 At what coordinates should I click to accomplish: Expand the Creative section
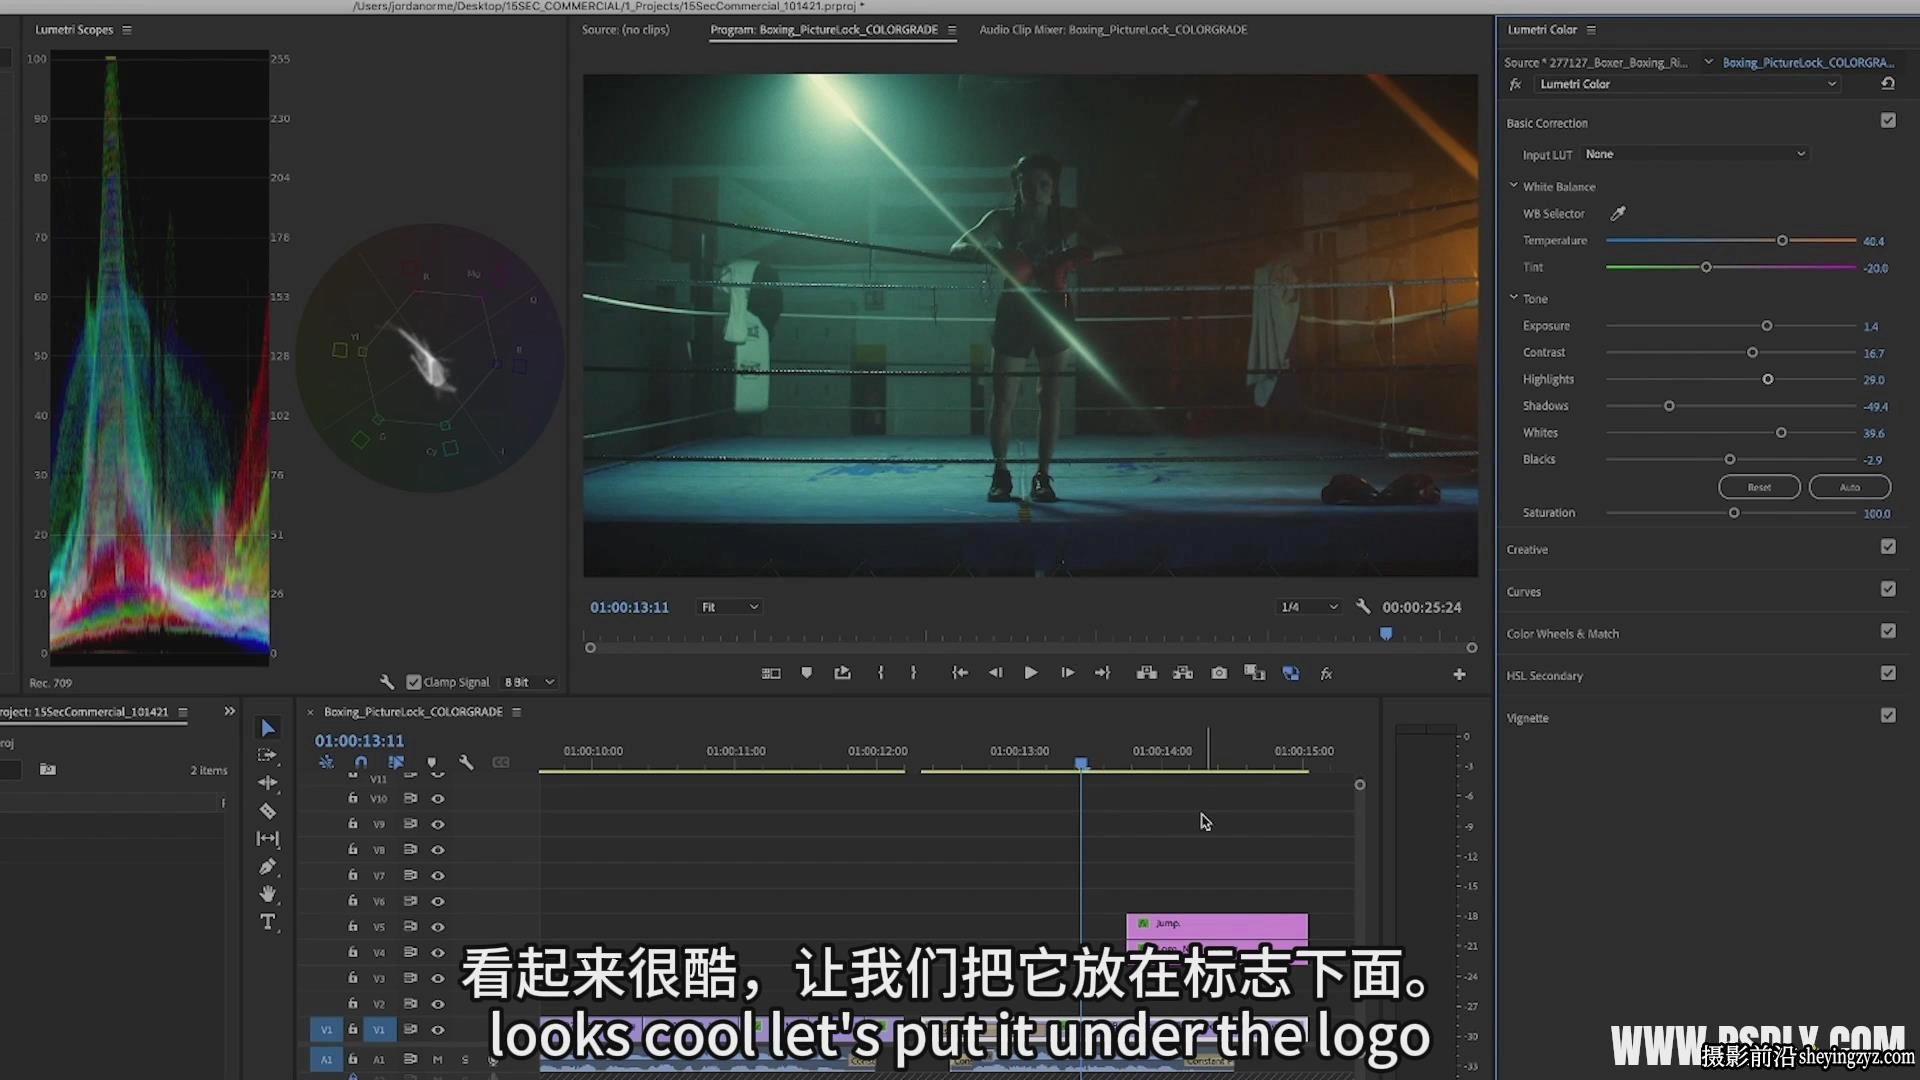pos(1527,550)
